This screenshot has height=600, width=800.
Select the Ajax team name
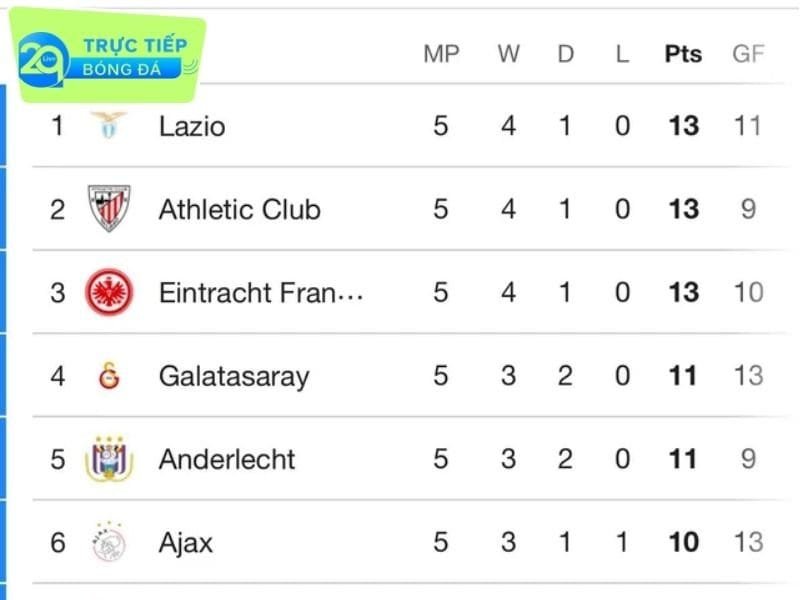point(186,543)
